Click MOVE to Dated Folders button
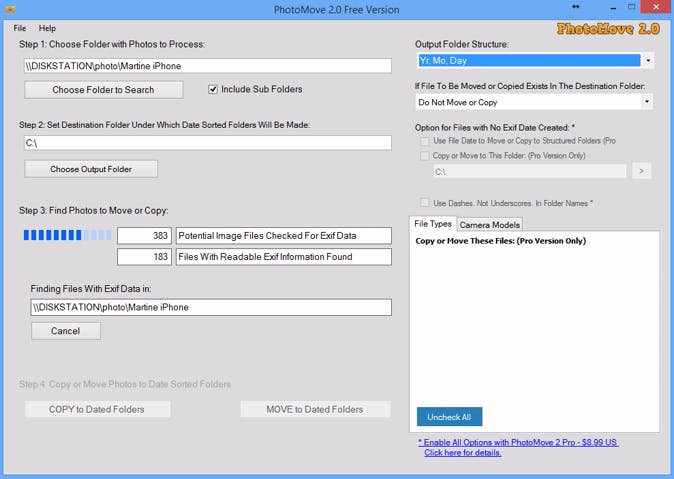The width and height of the screenshot is (674, 479). (315, 409)
